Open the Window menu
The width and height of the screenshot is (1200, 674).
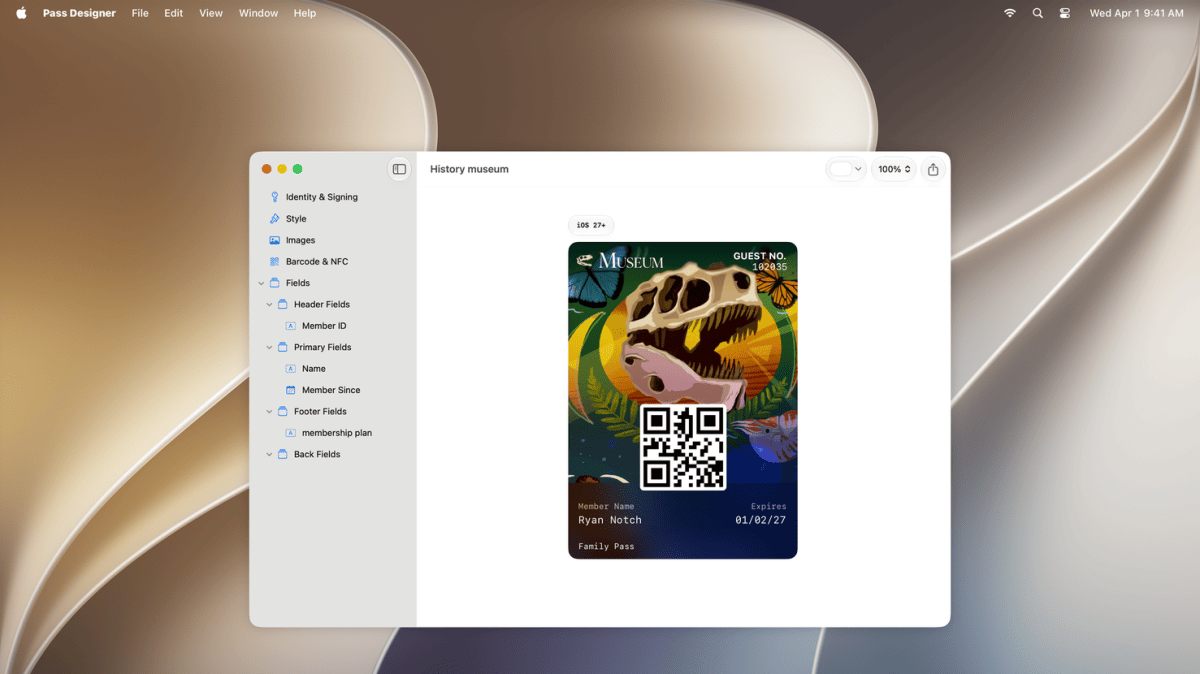coord(258,13)
